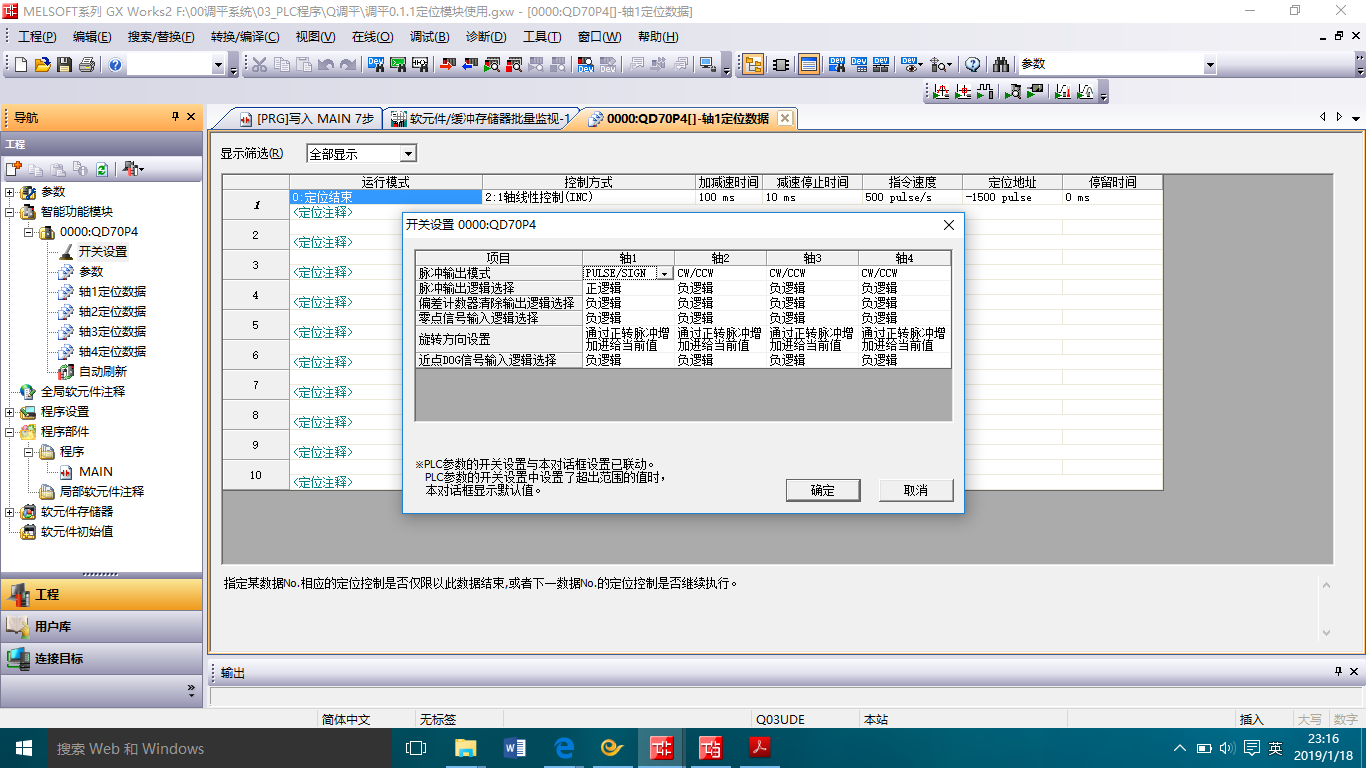The width and height of the screenshot is (1366, 768).
Task: Click the 确定 button in dialog
Action: point(822,490)
